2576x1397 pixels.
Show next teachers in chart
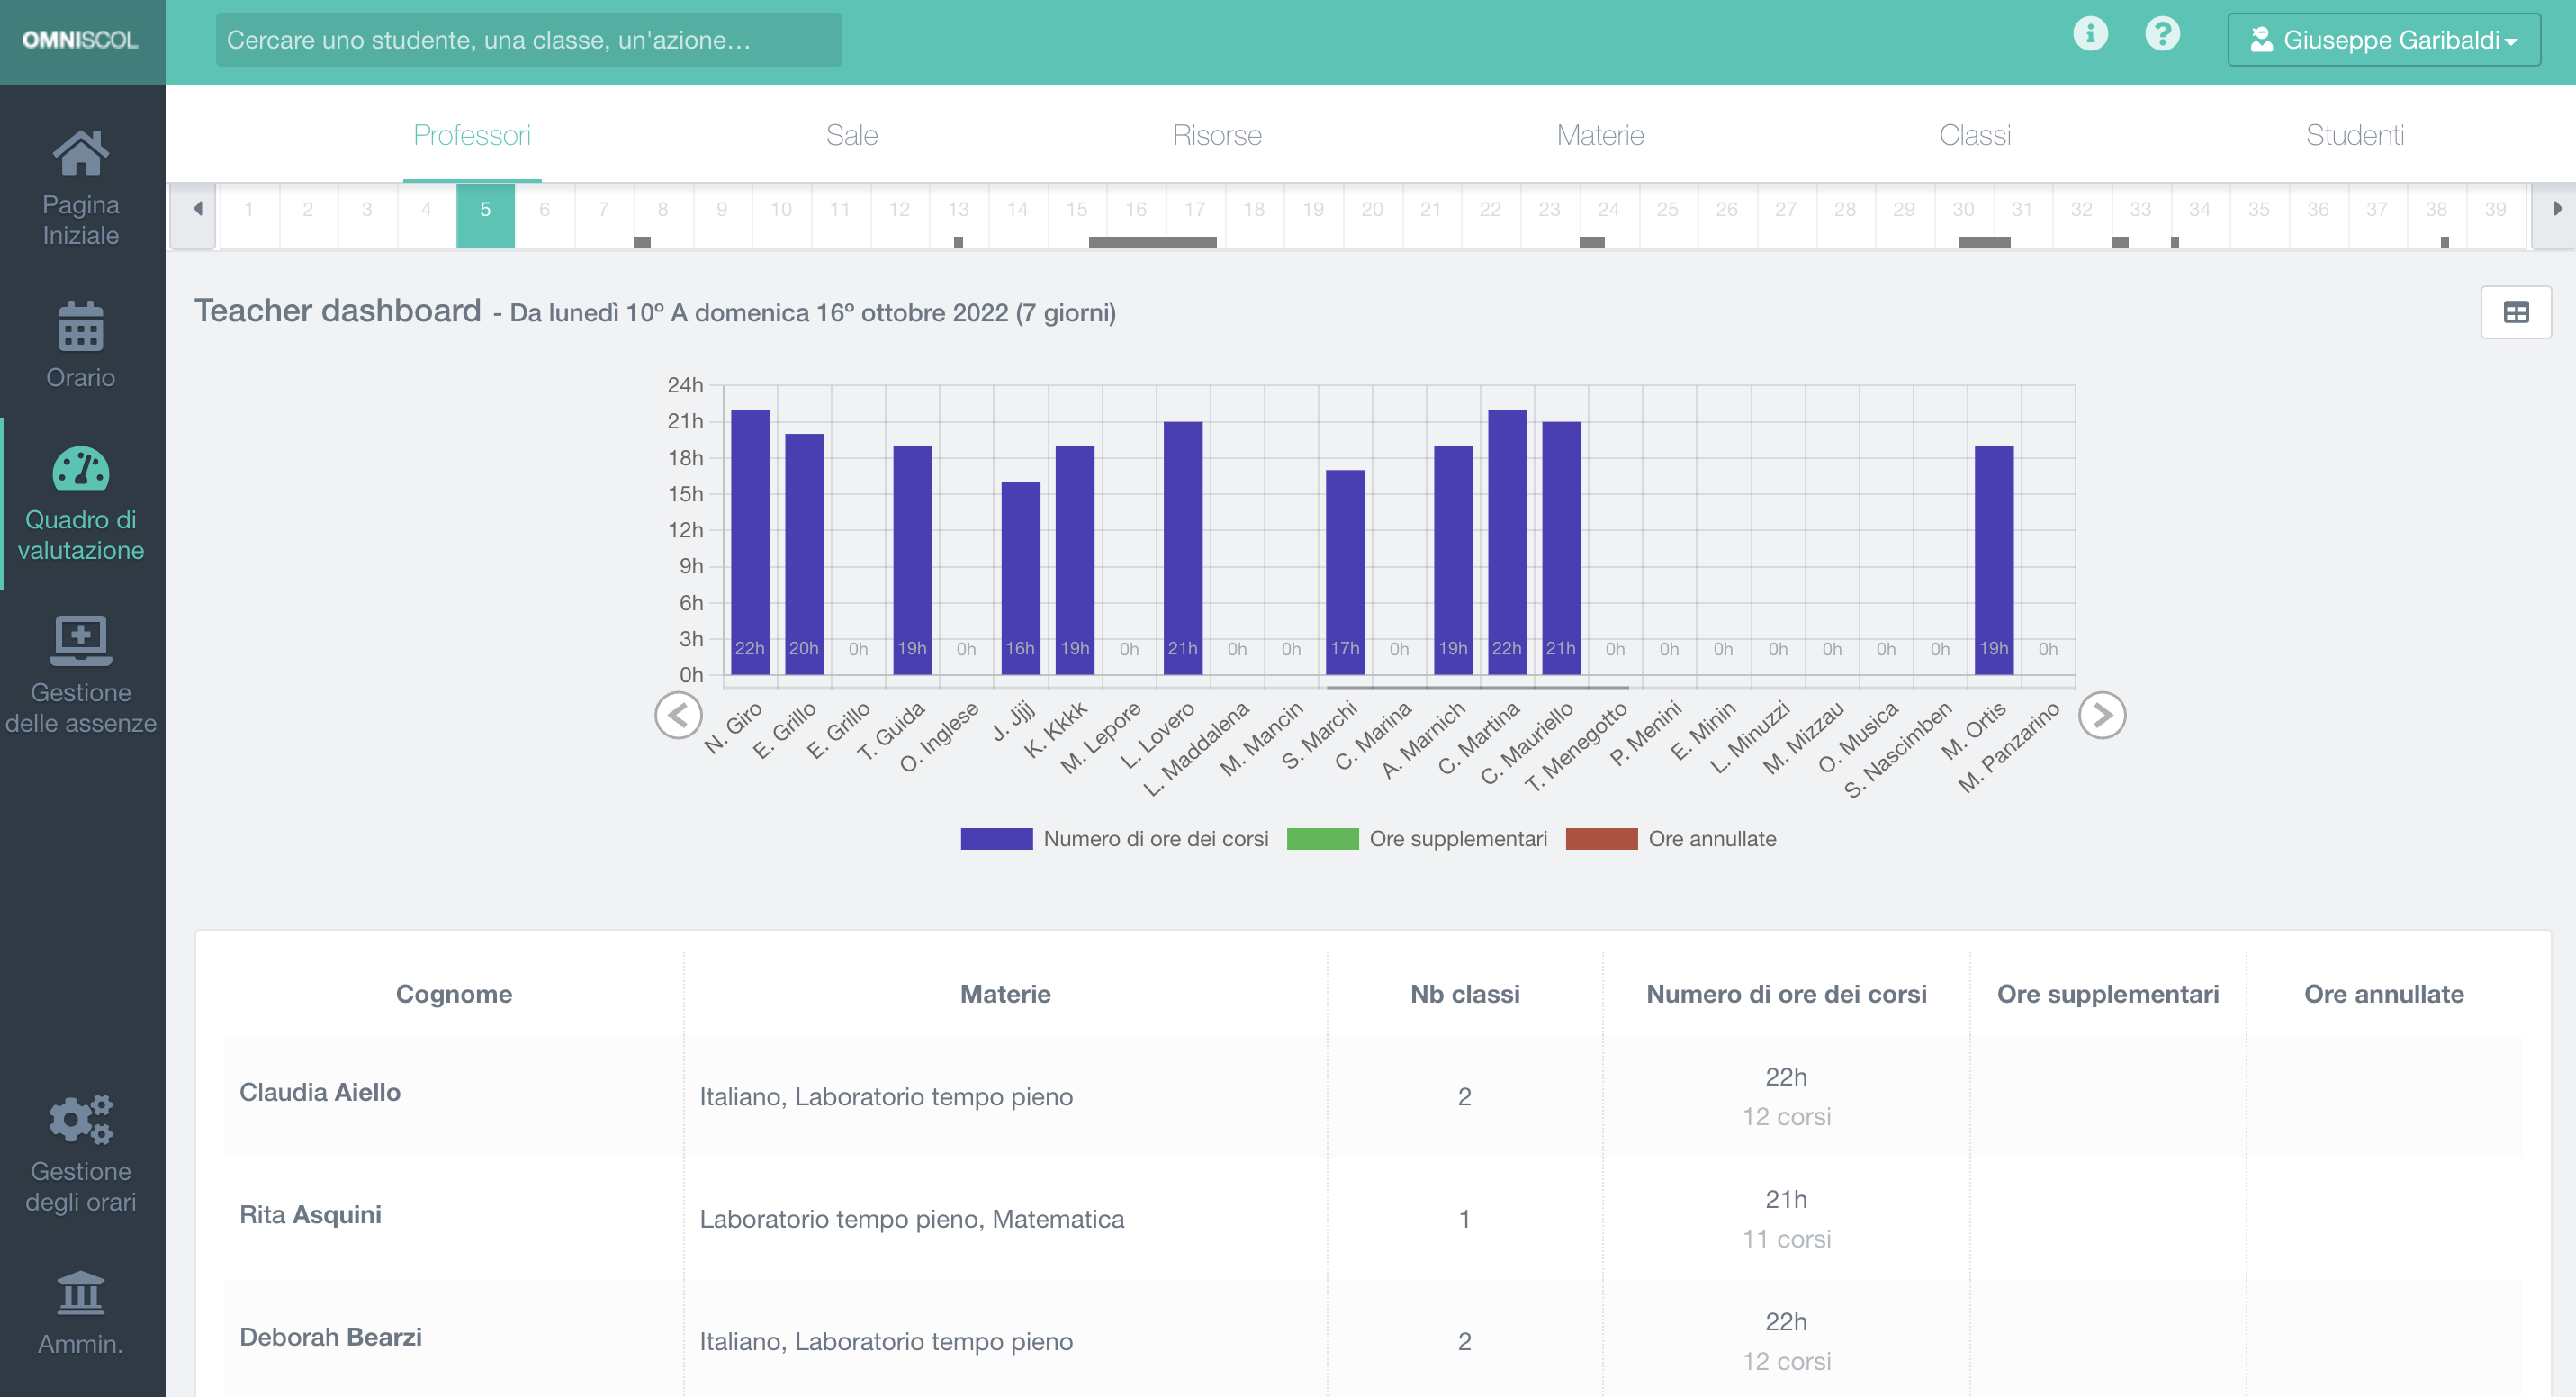[x=2101, y=716]
